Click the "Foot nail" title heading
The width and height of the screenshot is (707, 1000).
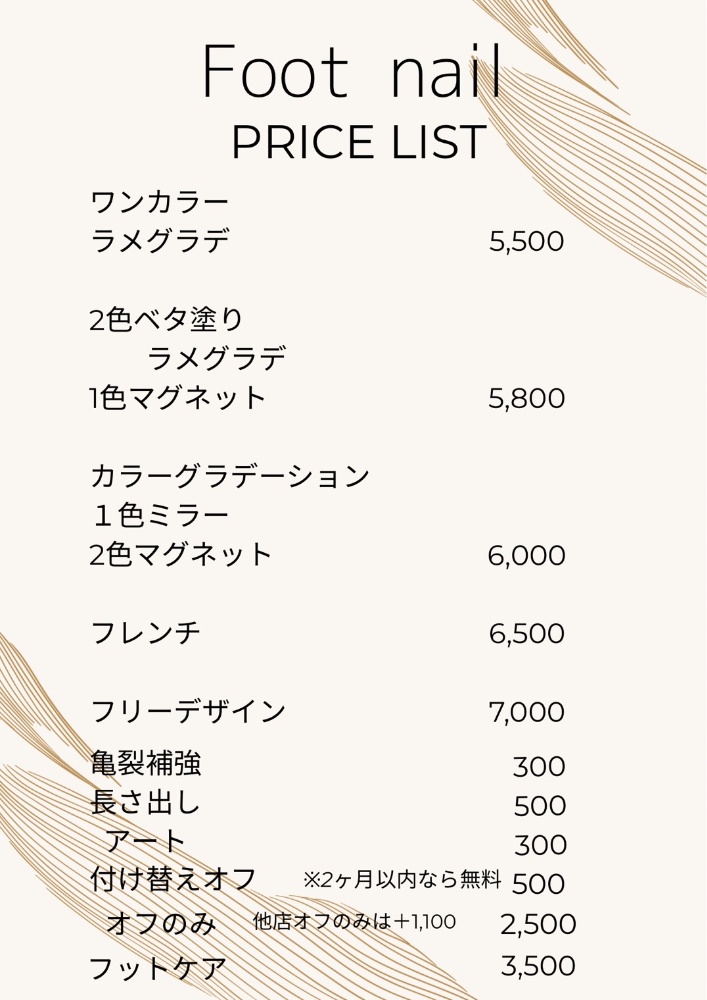351,72
